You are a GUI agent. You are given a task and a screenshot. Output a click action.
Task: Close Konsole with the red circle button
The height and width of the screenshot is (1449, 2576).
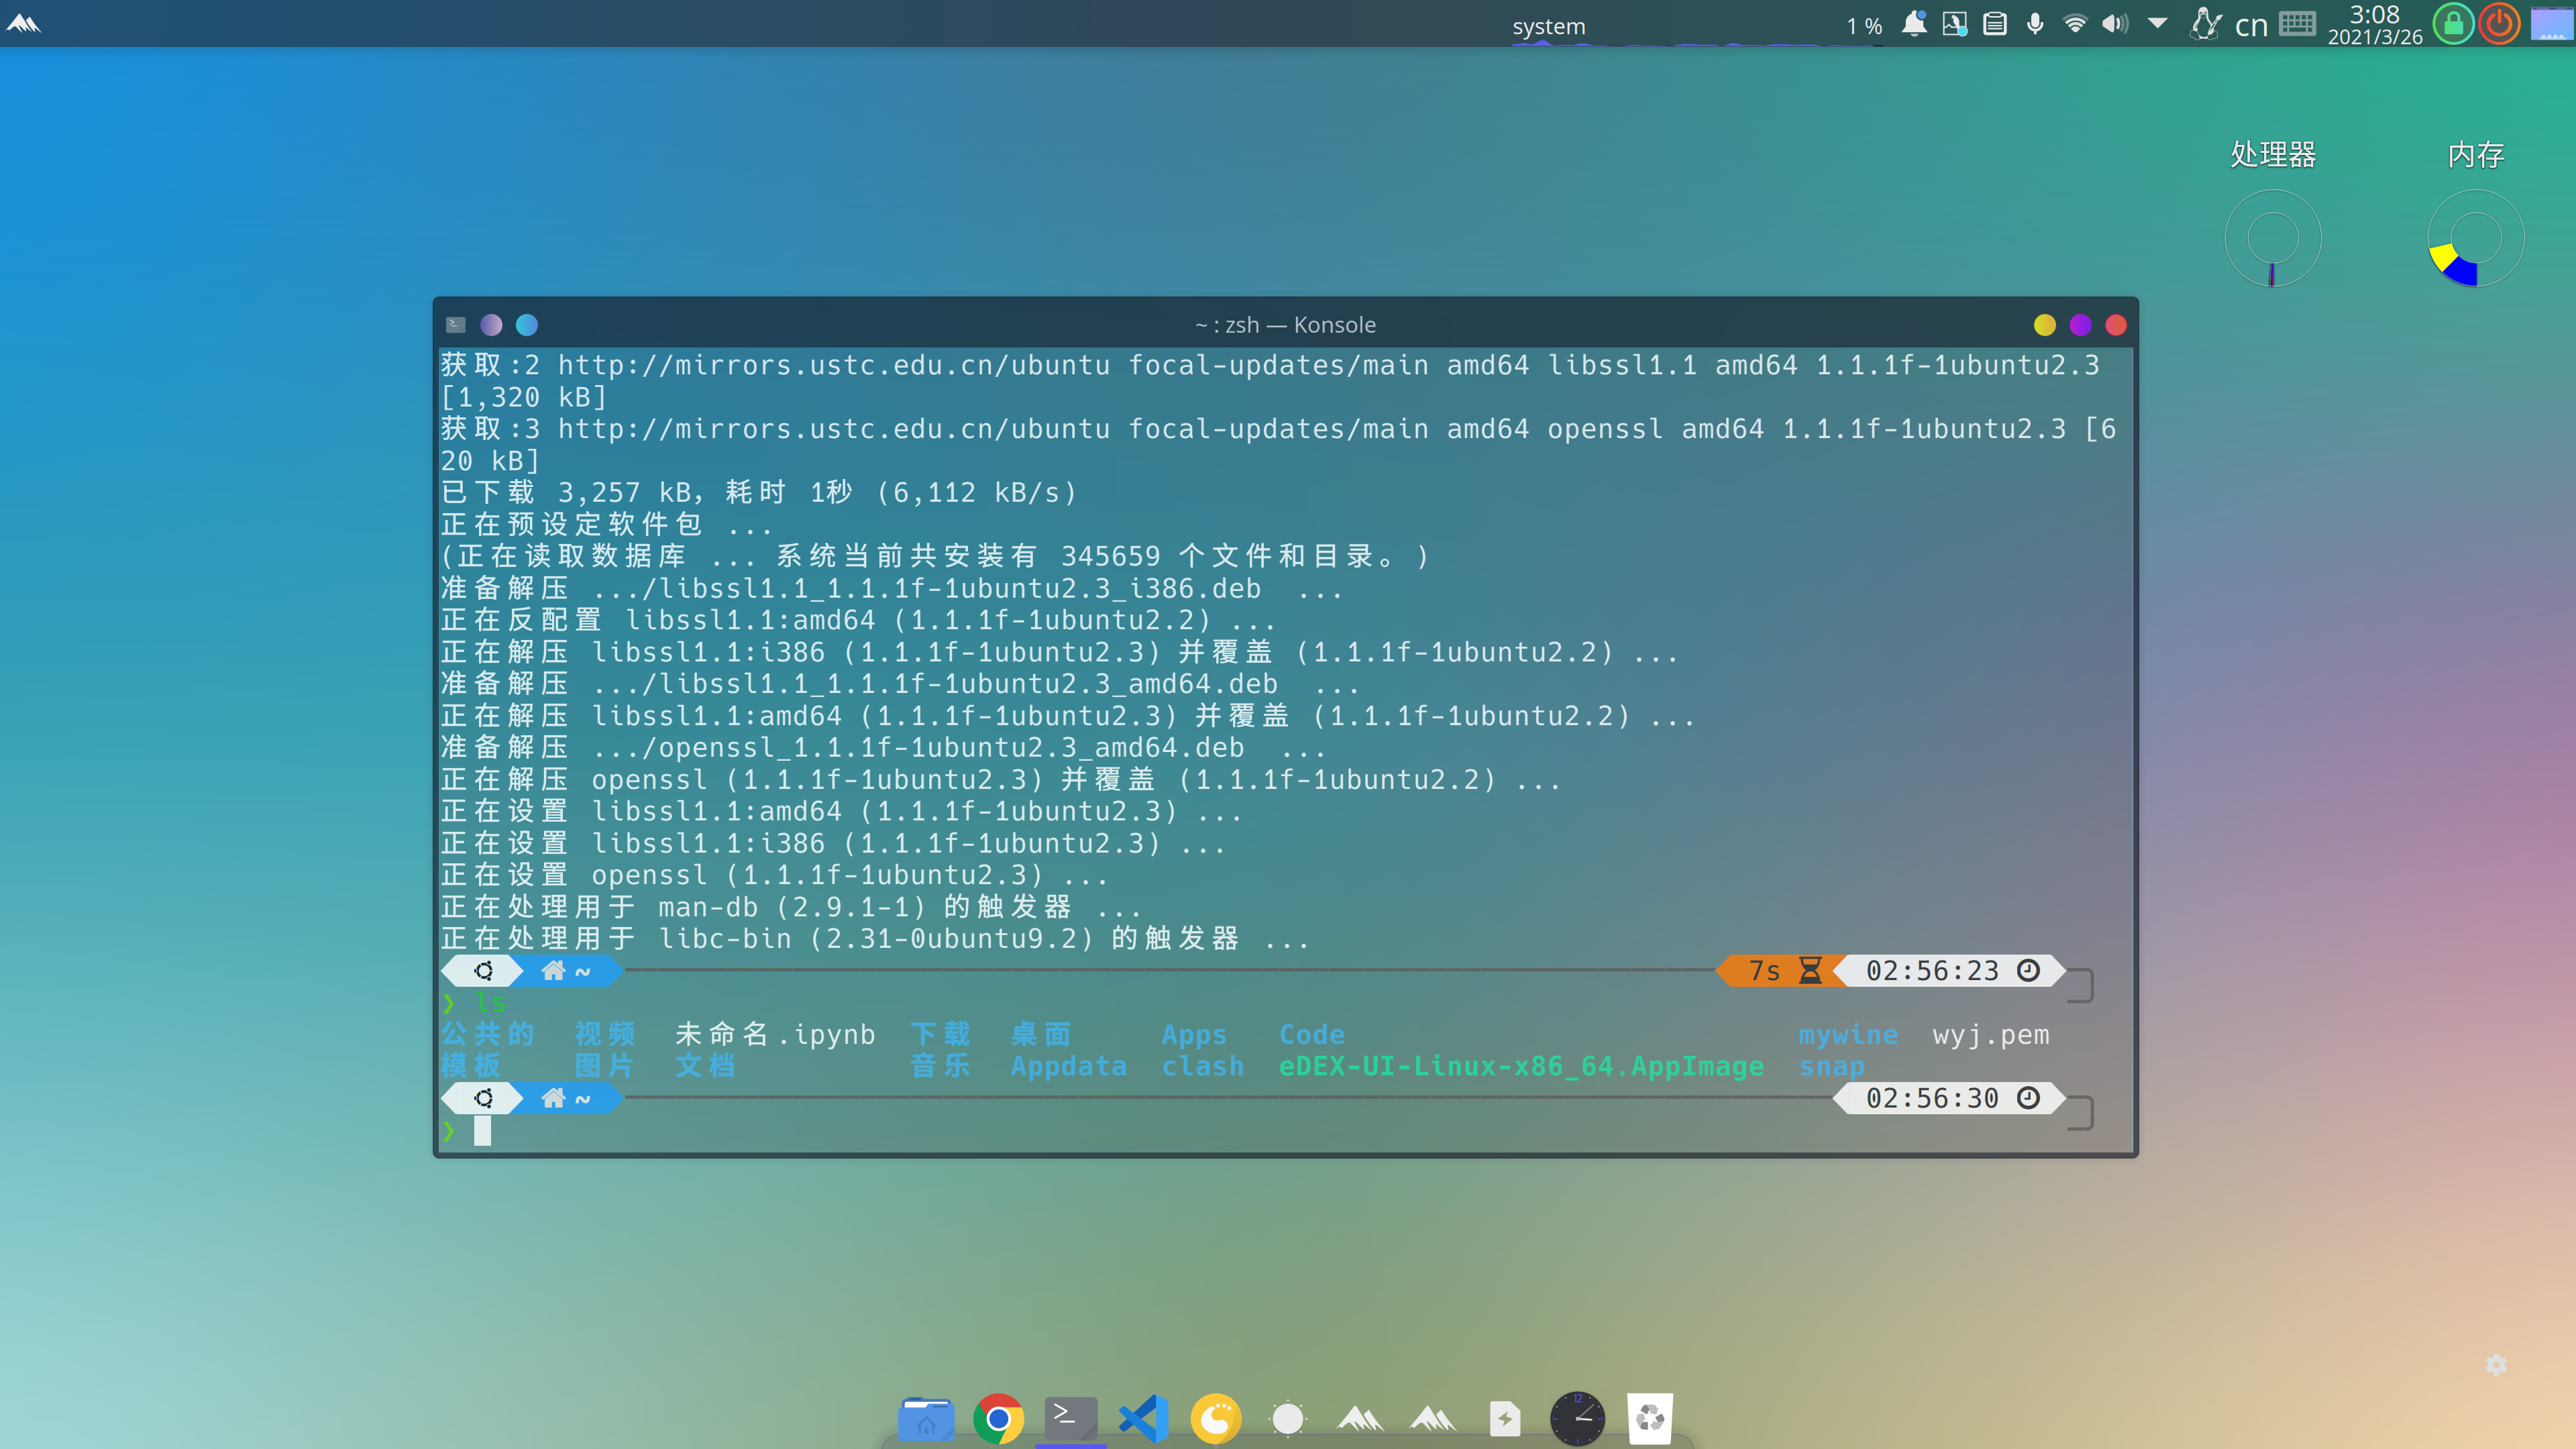click(x=2116, y=325)
